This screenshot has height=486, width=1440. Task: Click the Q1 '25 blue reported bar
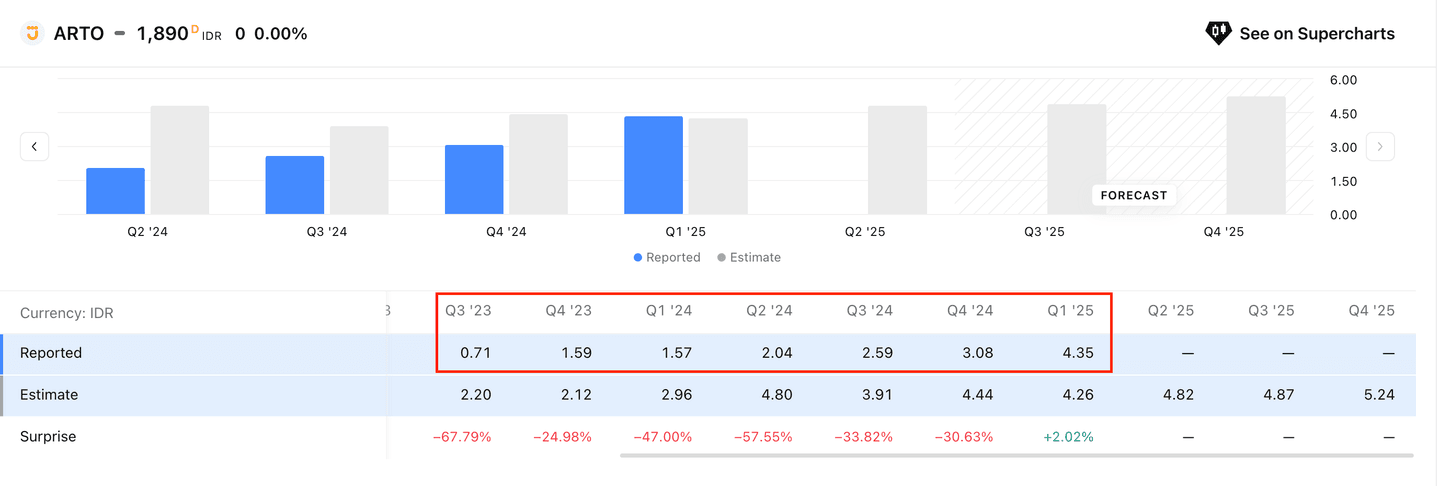[x=653, y=165]
